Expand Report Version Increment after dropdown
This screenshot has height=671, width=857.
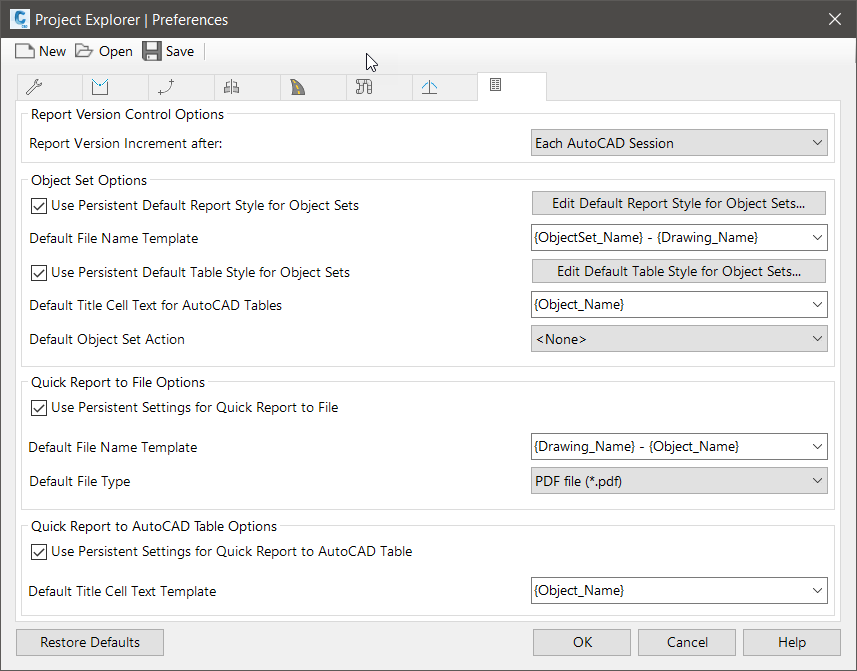[x=679, y=143]
